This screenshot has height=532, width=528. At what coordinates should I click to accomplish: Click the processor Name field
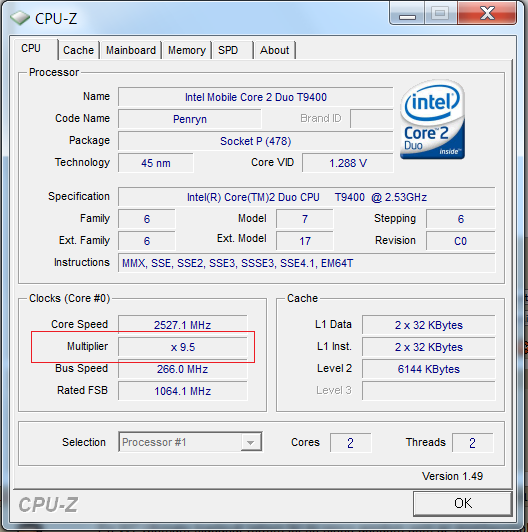coord(256,97)
